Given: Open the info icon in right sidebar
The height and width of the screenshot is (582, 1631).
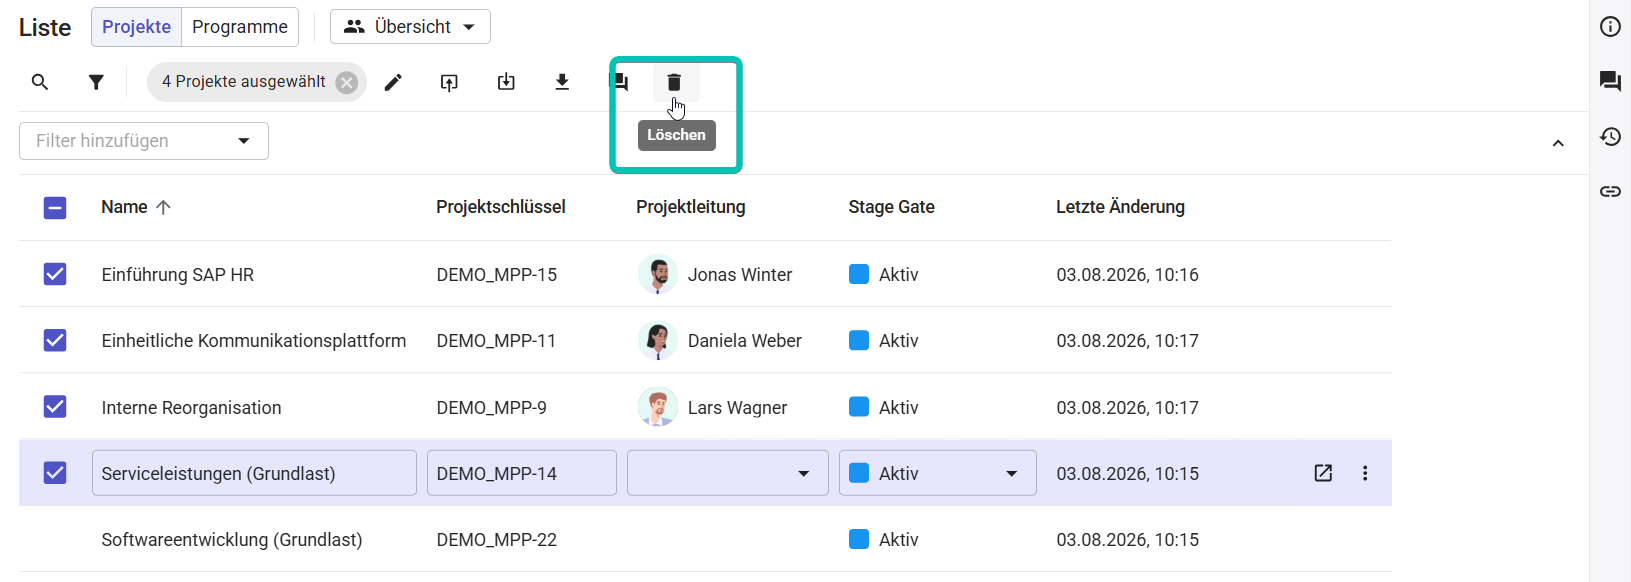Looking at the screenshot, I should tap(1610, 27).
